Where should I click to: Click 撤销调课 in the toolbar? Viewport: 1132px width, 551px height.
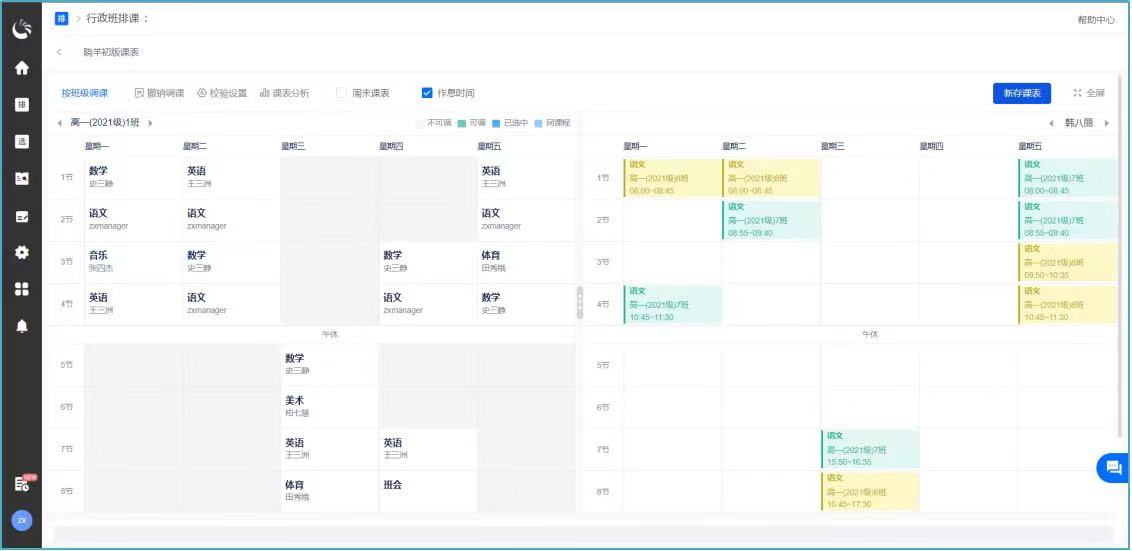159,93
